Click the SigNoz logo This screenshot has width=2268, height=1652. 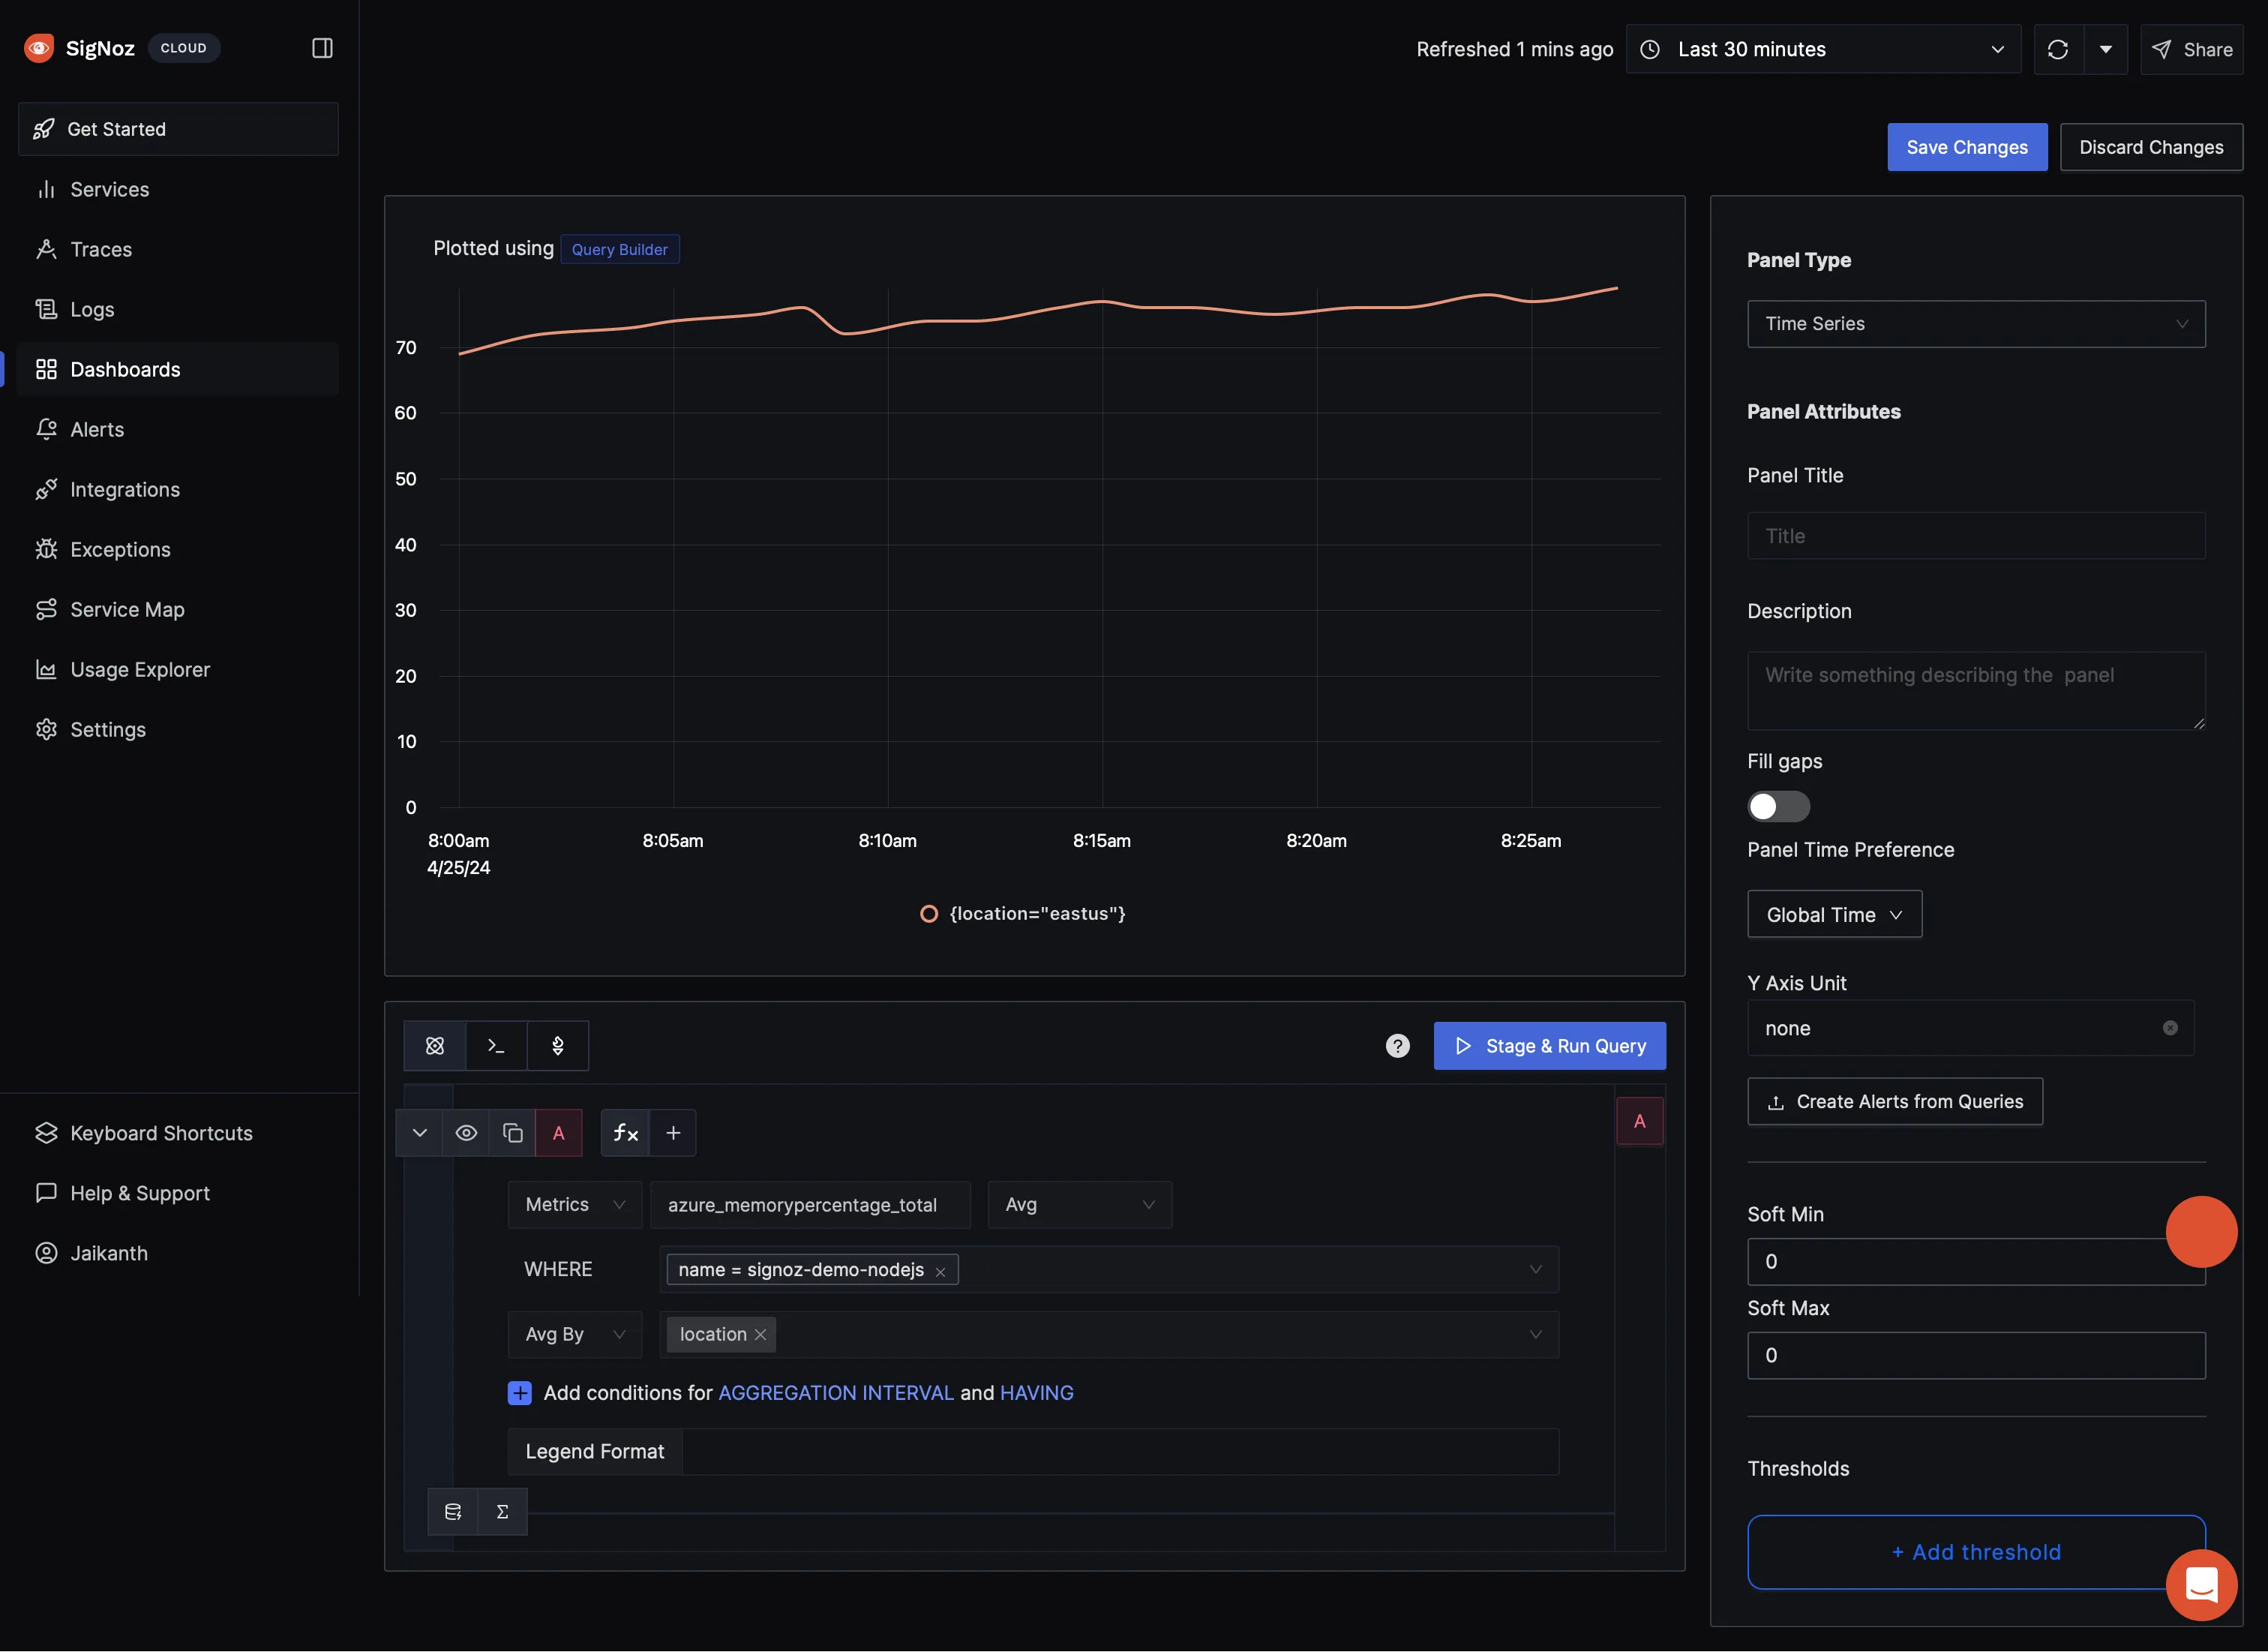[39, 48]
